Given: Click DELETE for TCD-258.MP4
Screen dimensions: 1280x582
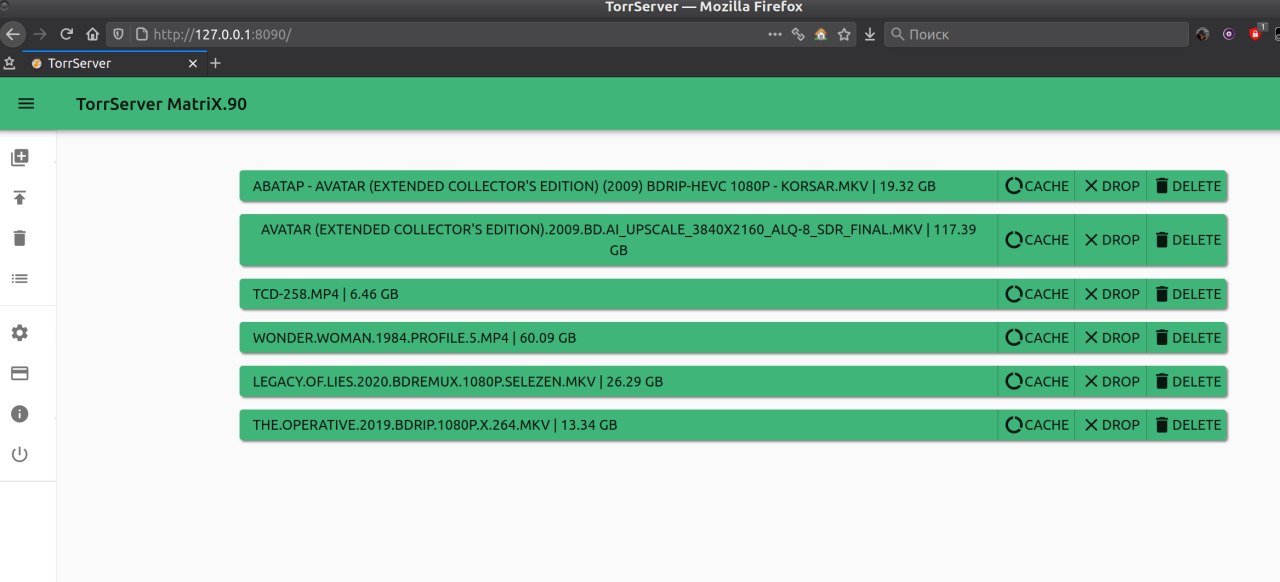Looking at the screenshot, I should [x=1187, y=294].
